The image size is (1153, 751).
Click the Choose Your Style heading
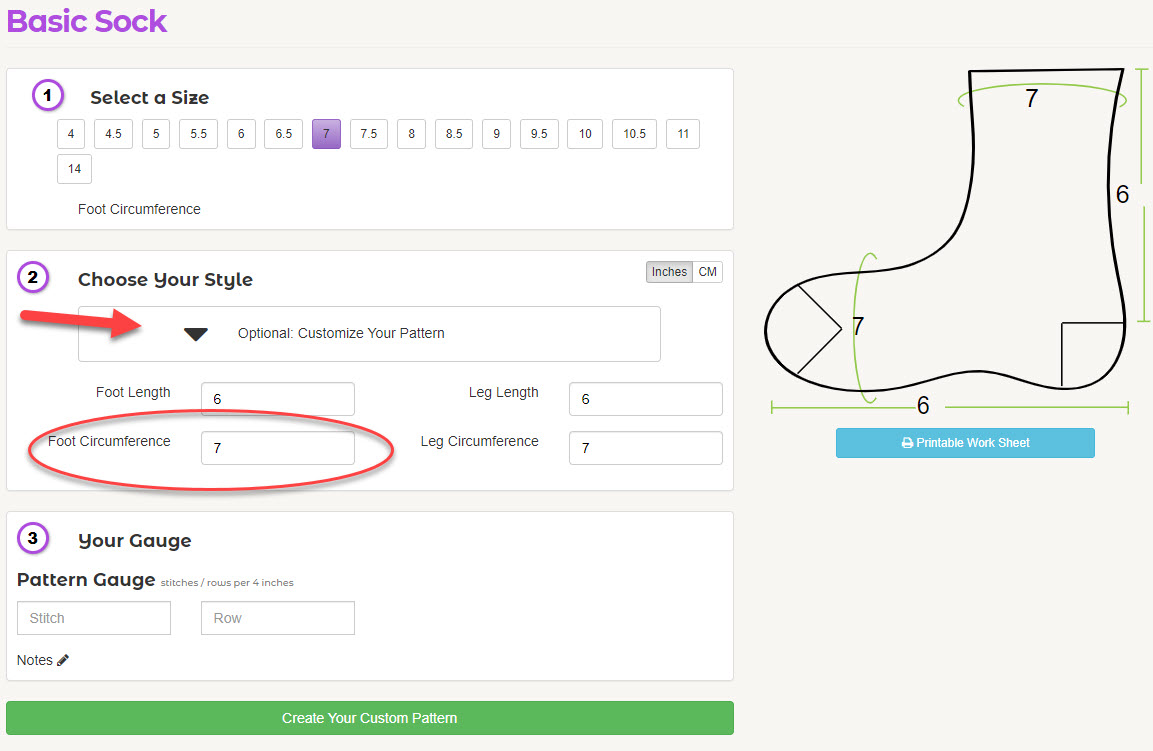165,280
